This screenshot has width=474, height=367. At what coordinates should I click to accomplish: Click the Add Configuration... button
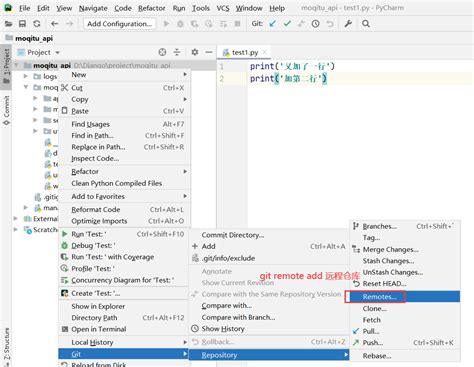pyautogui.click(x=120, y=24)
